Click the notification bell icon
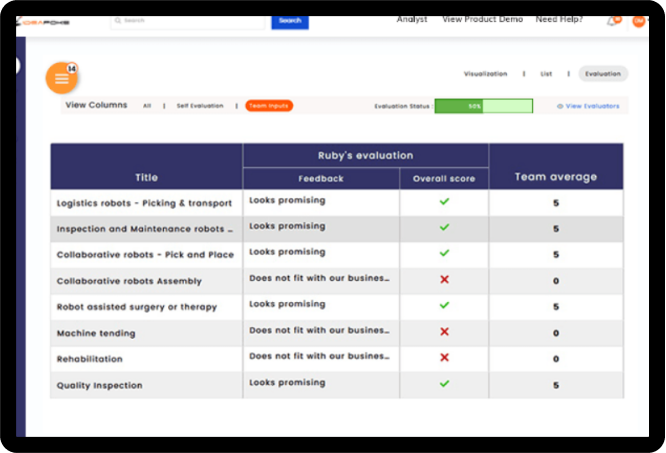This screenshot has height=453, width=666. pos(612,20)
